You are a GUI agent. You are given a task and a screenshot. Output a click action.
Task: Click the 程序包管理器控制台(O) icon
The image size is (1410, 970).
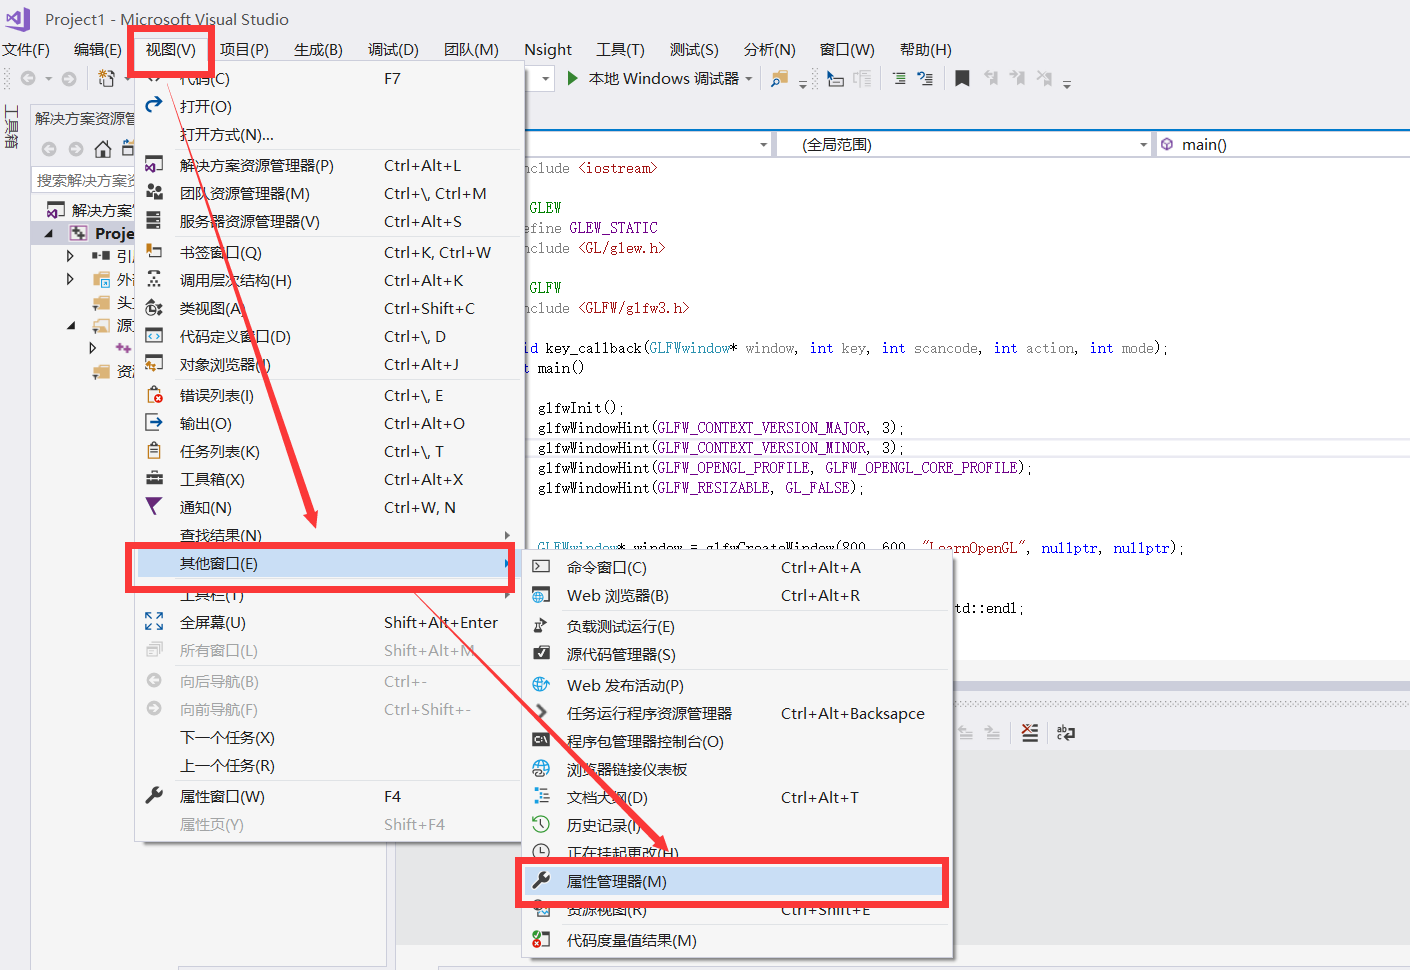541,740
